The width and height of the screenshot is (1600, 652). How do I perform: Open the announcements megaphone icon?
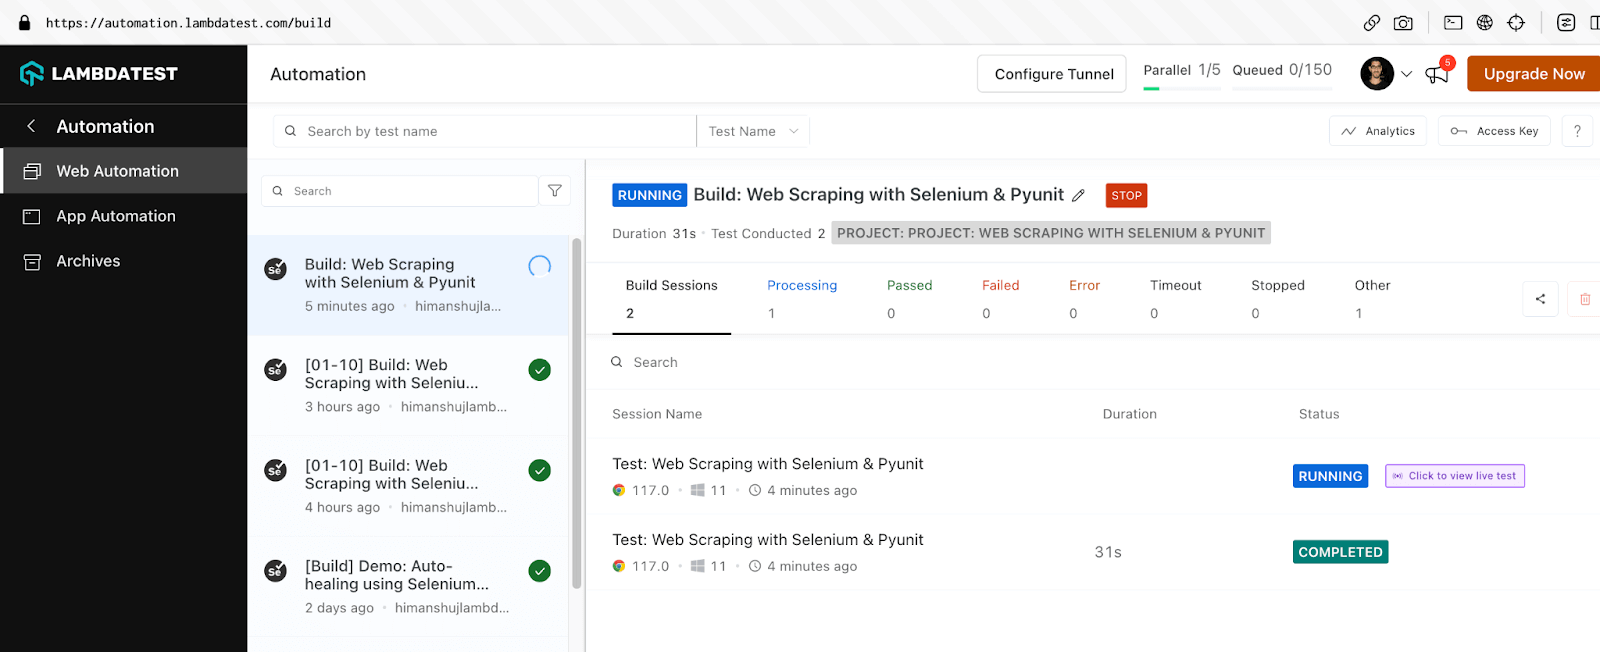point(1437,74)
